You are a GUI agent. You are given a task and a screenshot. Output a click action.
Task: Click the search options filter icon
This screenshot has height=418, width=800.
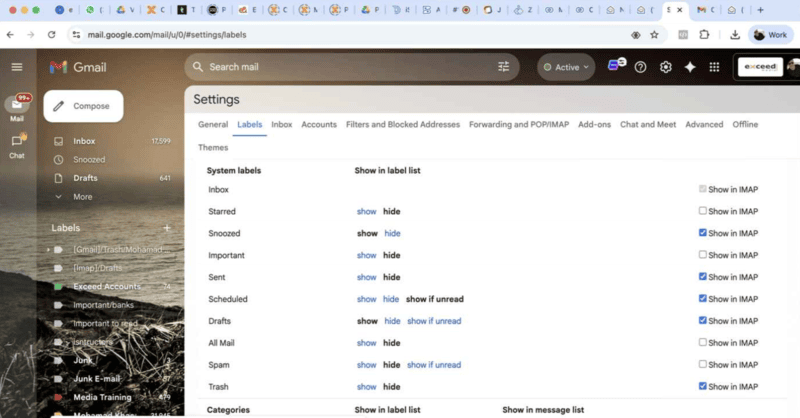pyautogui.click(x=503, y=67)
